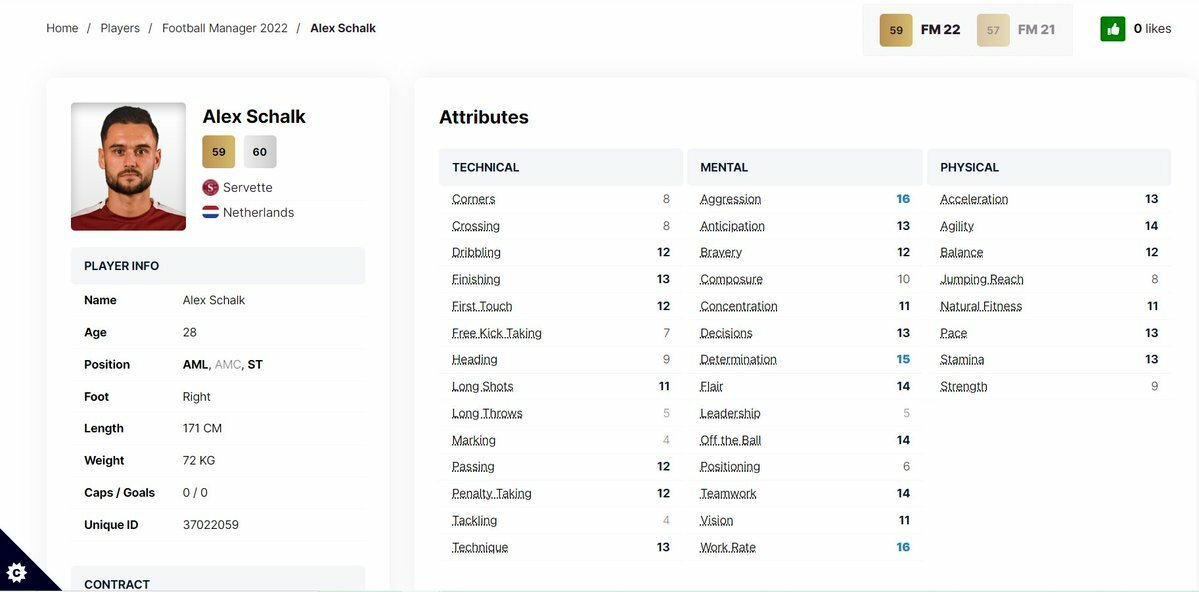Click the green thumbs-up like icon

(1112, 29)
